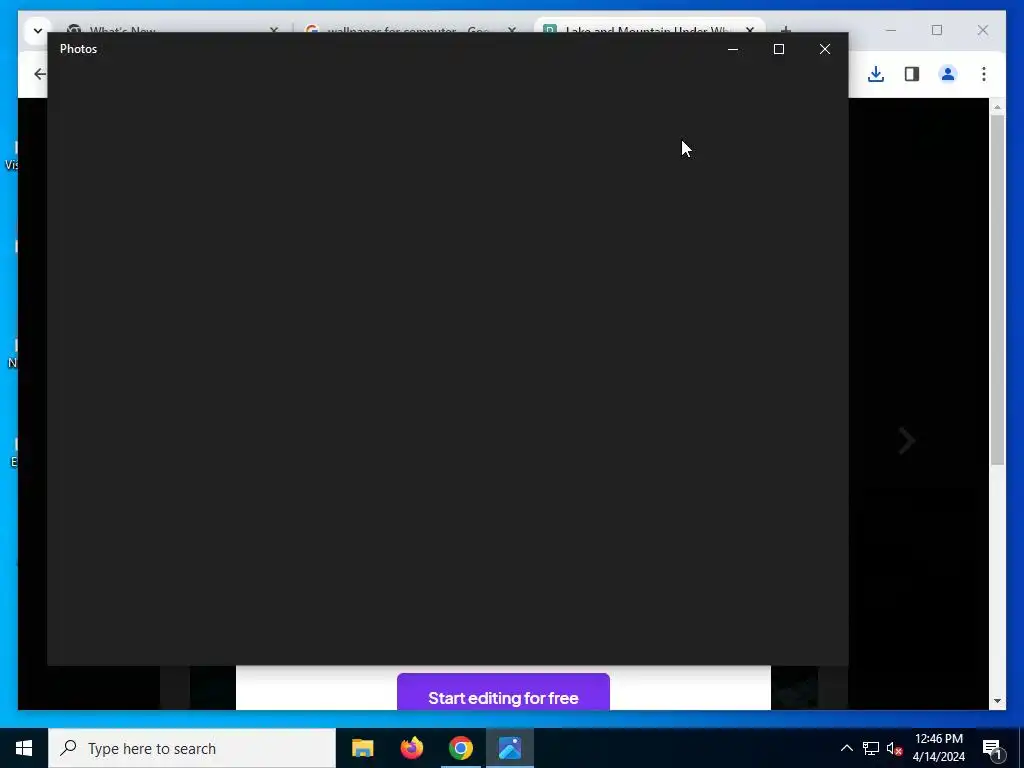Close the Google search tab
The height and width of the screenshot is (768, 1024).
point(512,28)
